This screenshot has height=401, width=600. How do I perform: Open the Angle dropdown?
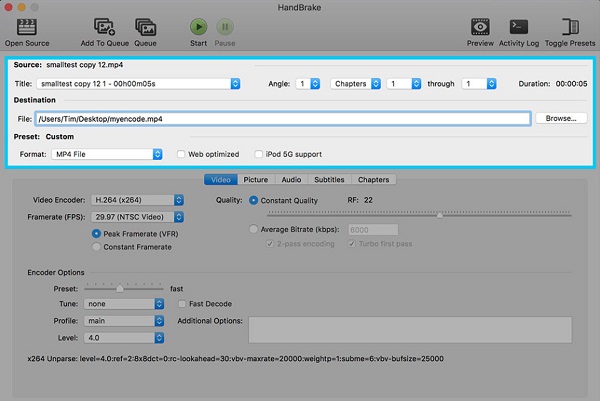click(x=308, y=83)
